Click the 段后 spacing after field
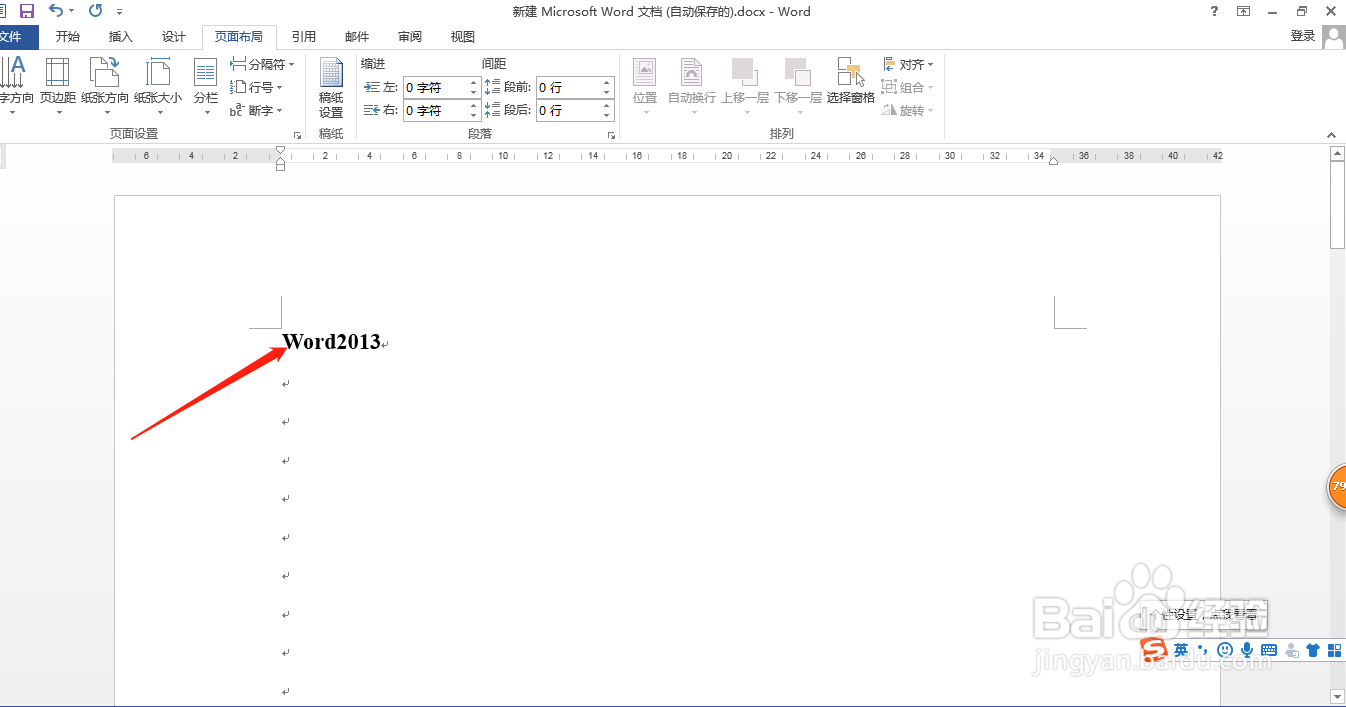 pos(568,110)
